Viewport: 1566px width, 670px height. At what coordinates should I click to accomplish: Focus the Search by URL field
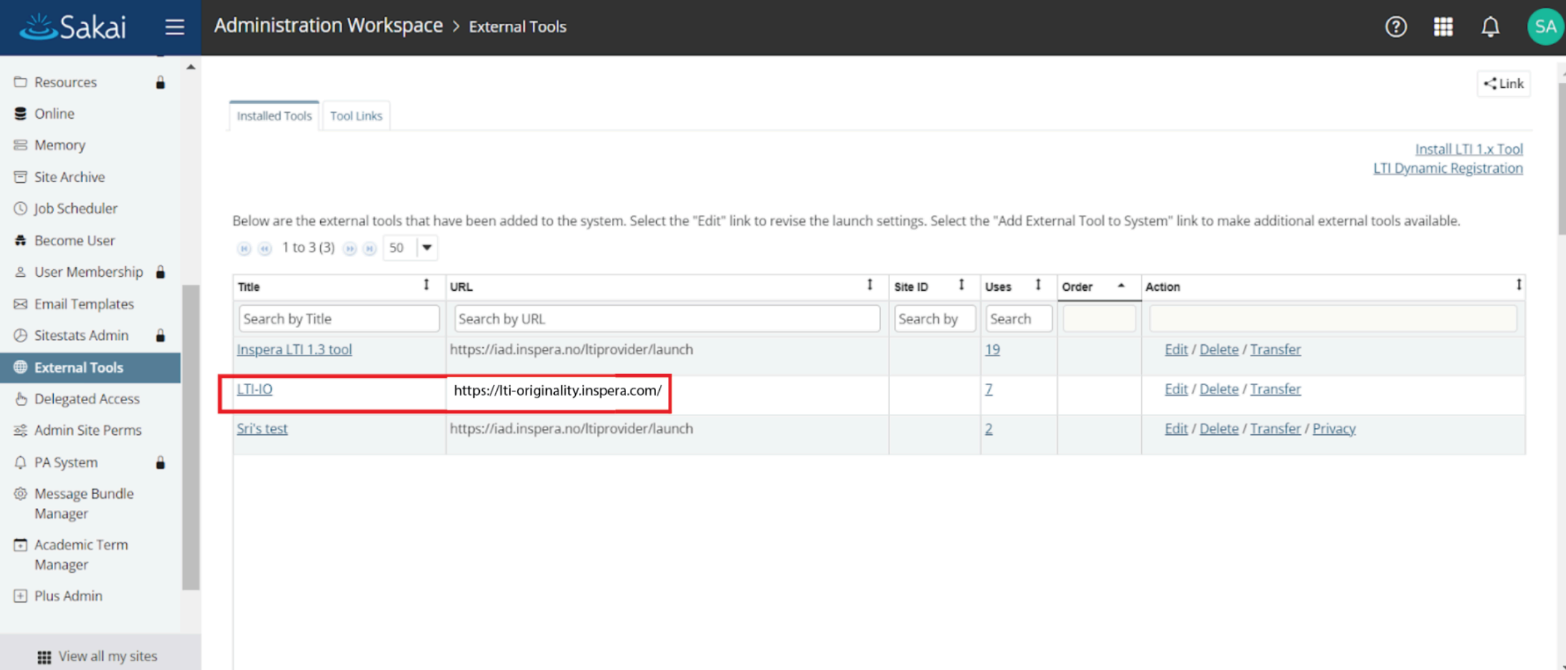coord(667,319)
